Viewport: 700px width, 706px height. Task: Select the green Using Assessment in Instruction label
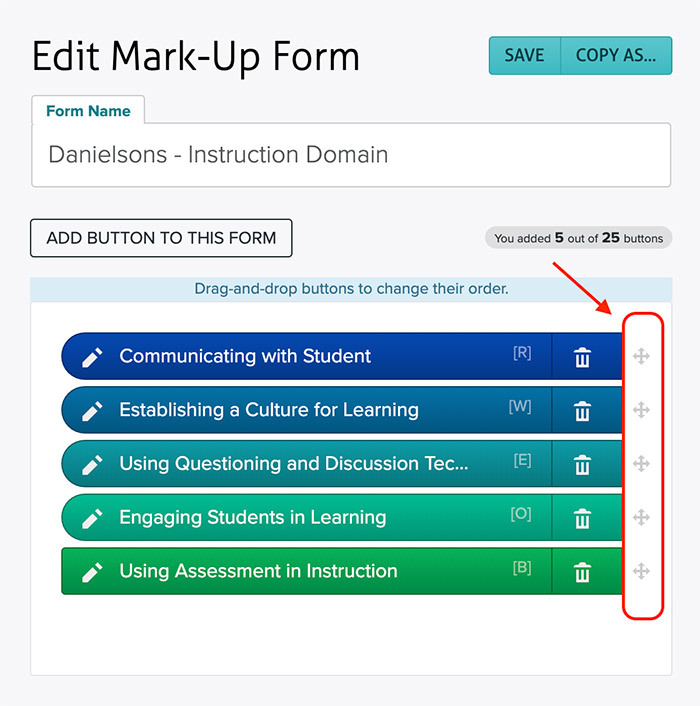tap(258, 572)
